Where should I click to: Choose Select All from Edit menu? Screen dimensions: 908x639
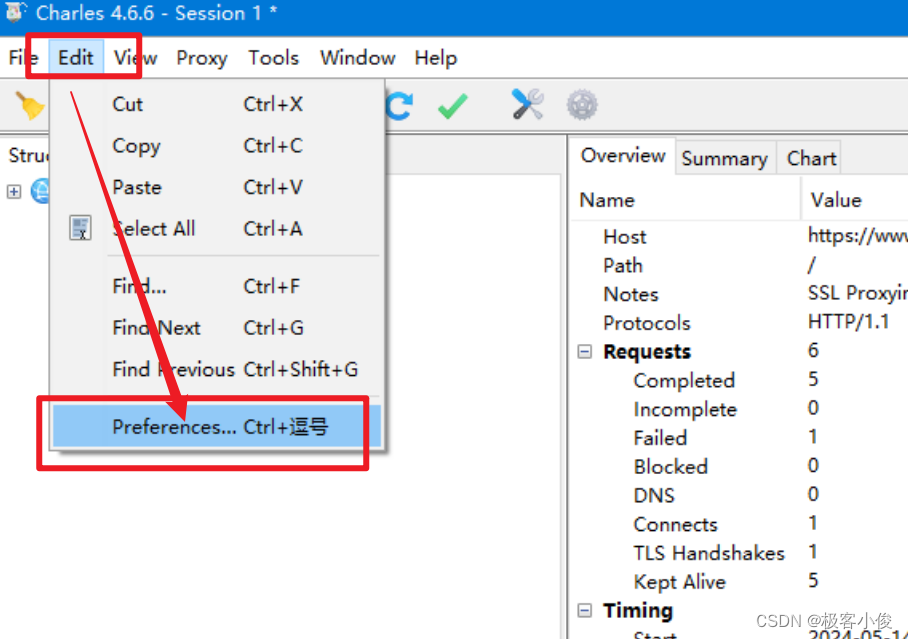click(x=217, y=229)
